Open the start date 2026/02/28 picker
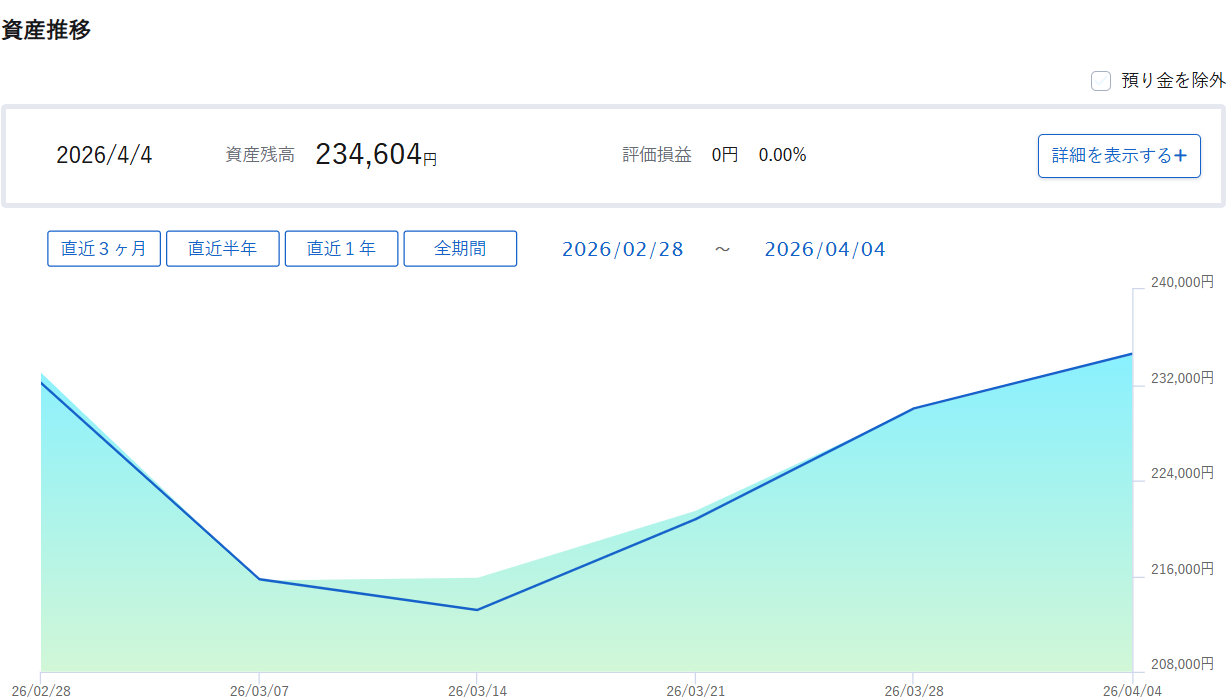The height and width of the screenshot is (700, 1231). (622, 249)
